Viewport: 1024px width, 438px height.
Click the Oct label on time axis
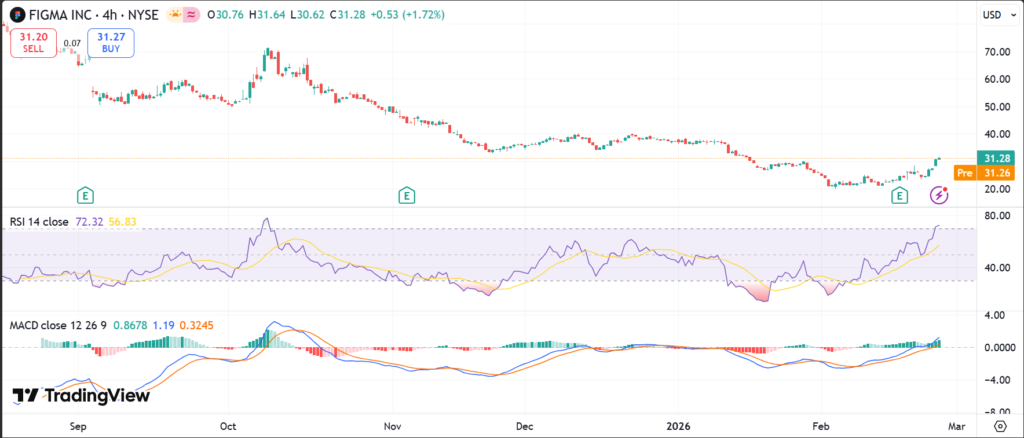[x=229, y=424]
